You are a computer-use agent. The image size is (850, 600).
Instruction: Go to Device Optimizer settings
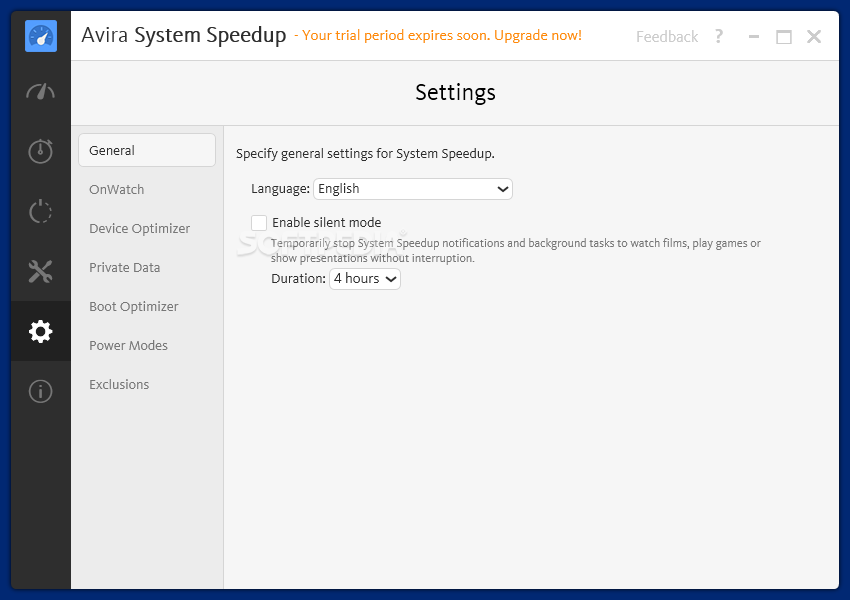click(x=139, y=228)
